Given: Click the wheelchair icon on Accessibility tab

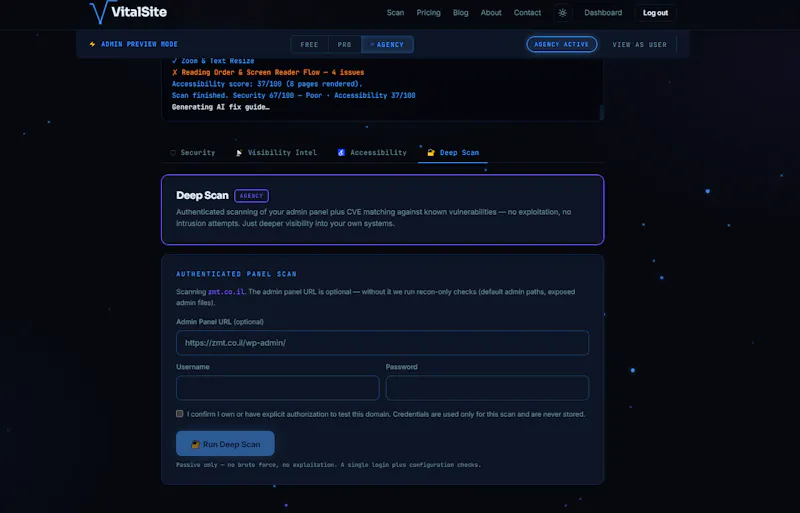Looking at the screenshot, I should [x=341, y=153].
